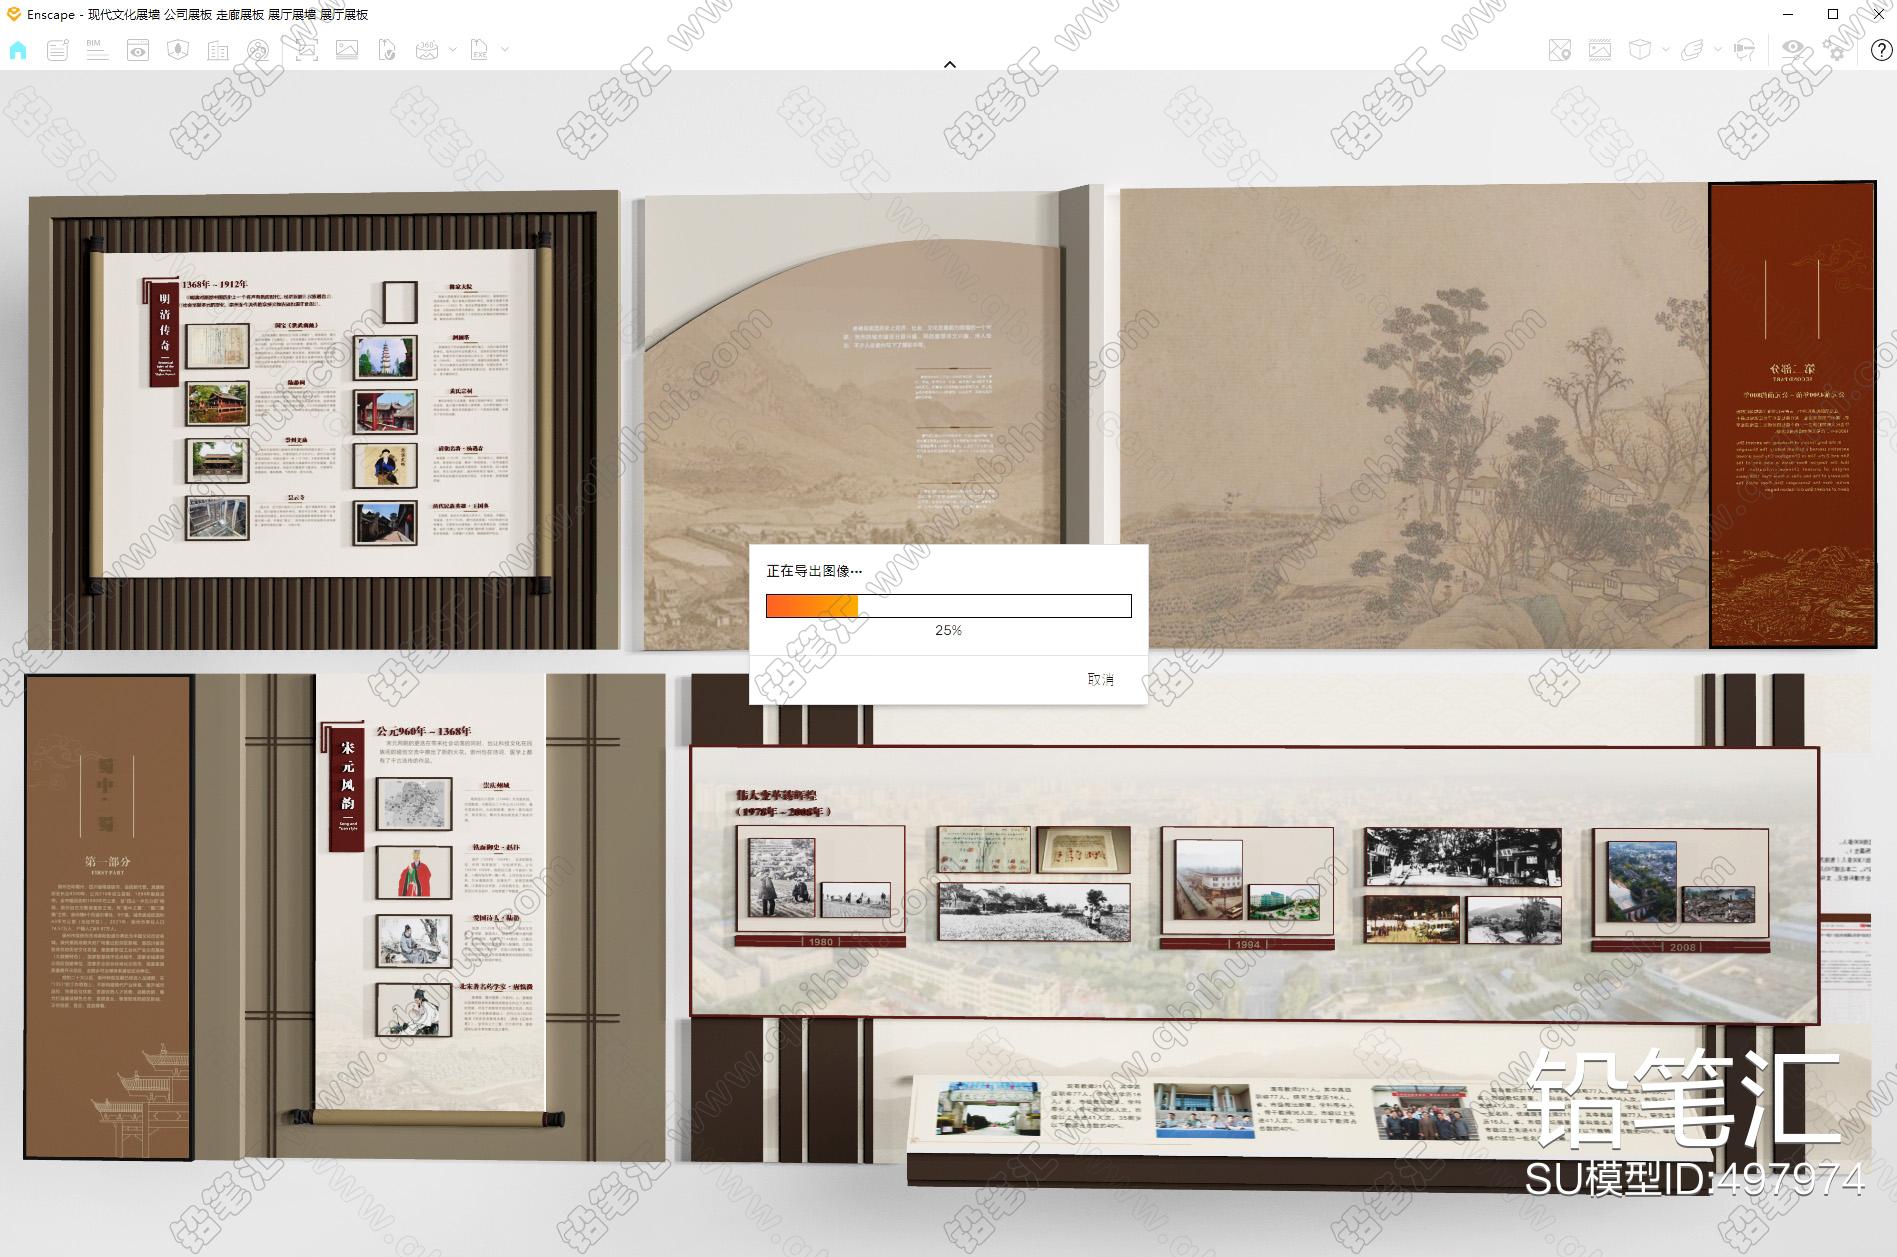The height and width of the screenshot is (1257, 1897).
Task: Open the site context map icon
Action: tap(178, 50)
